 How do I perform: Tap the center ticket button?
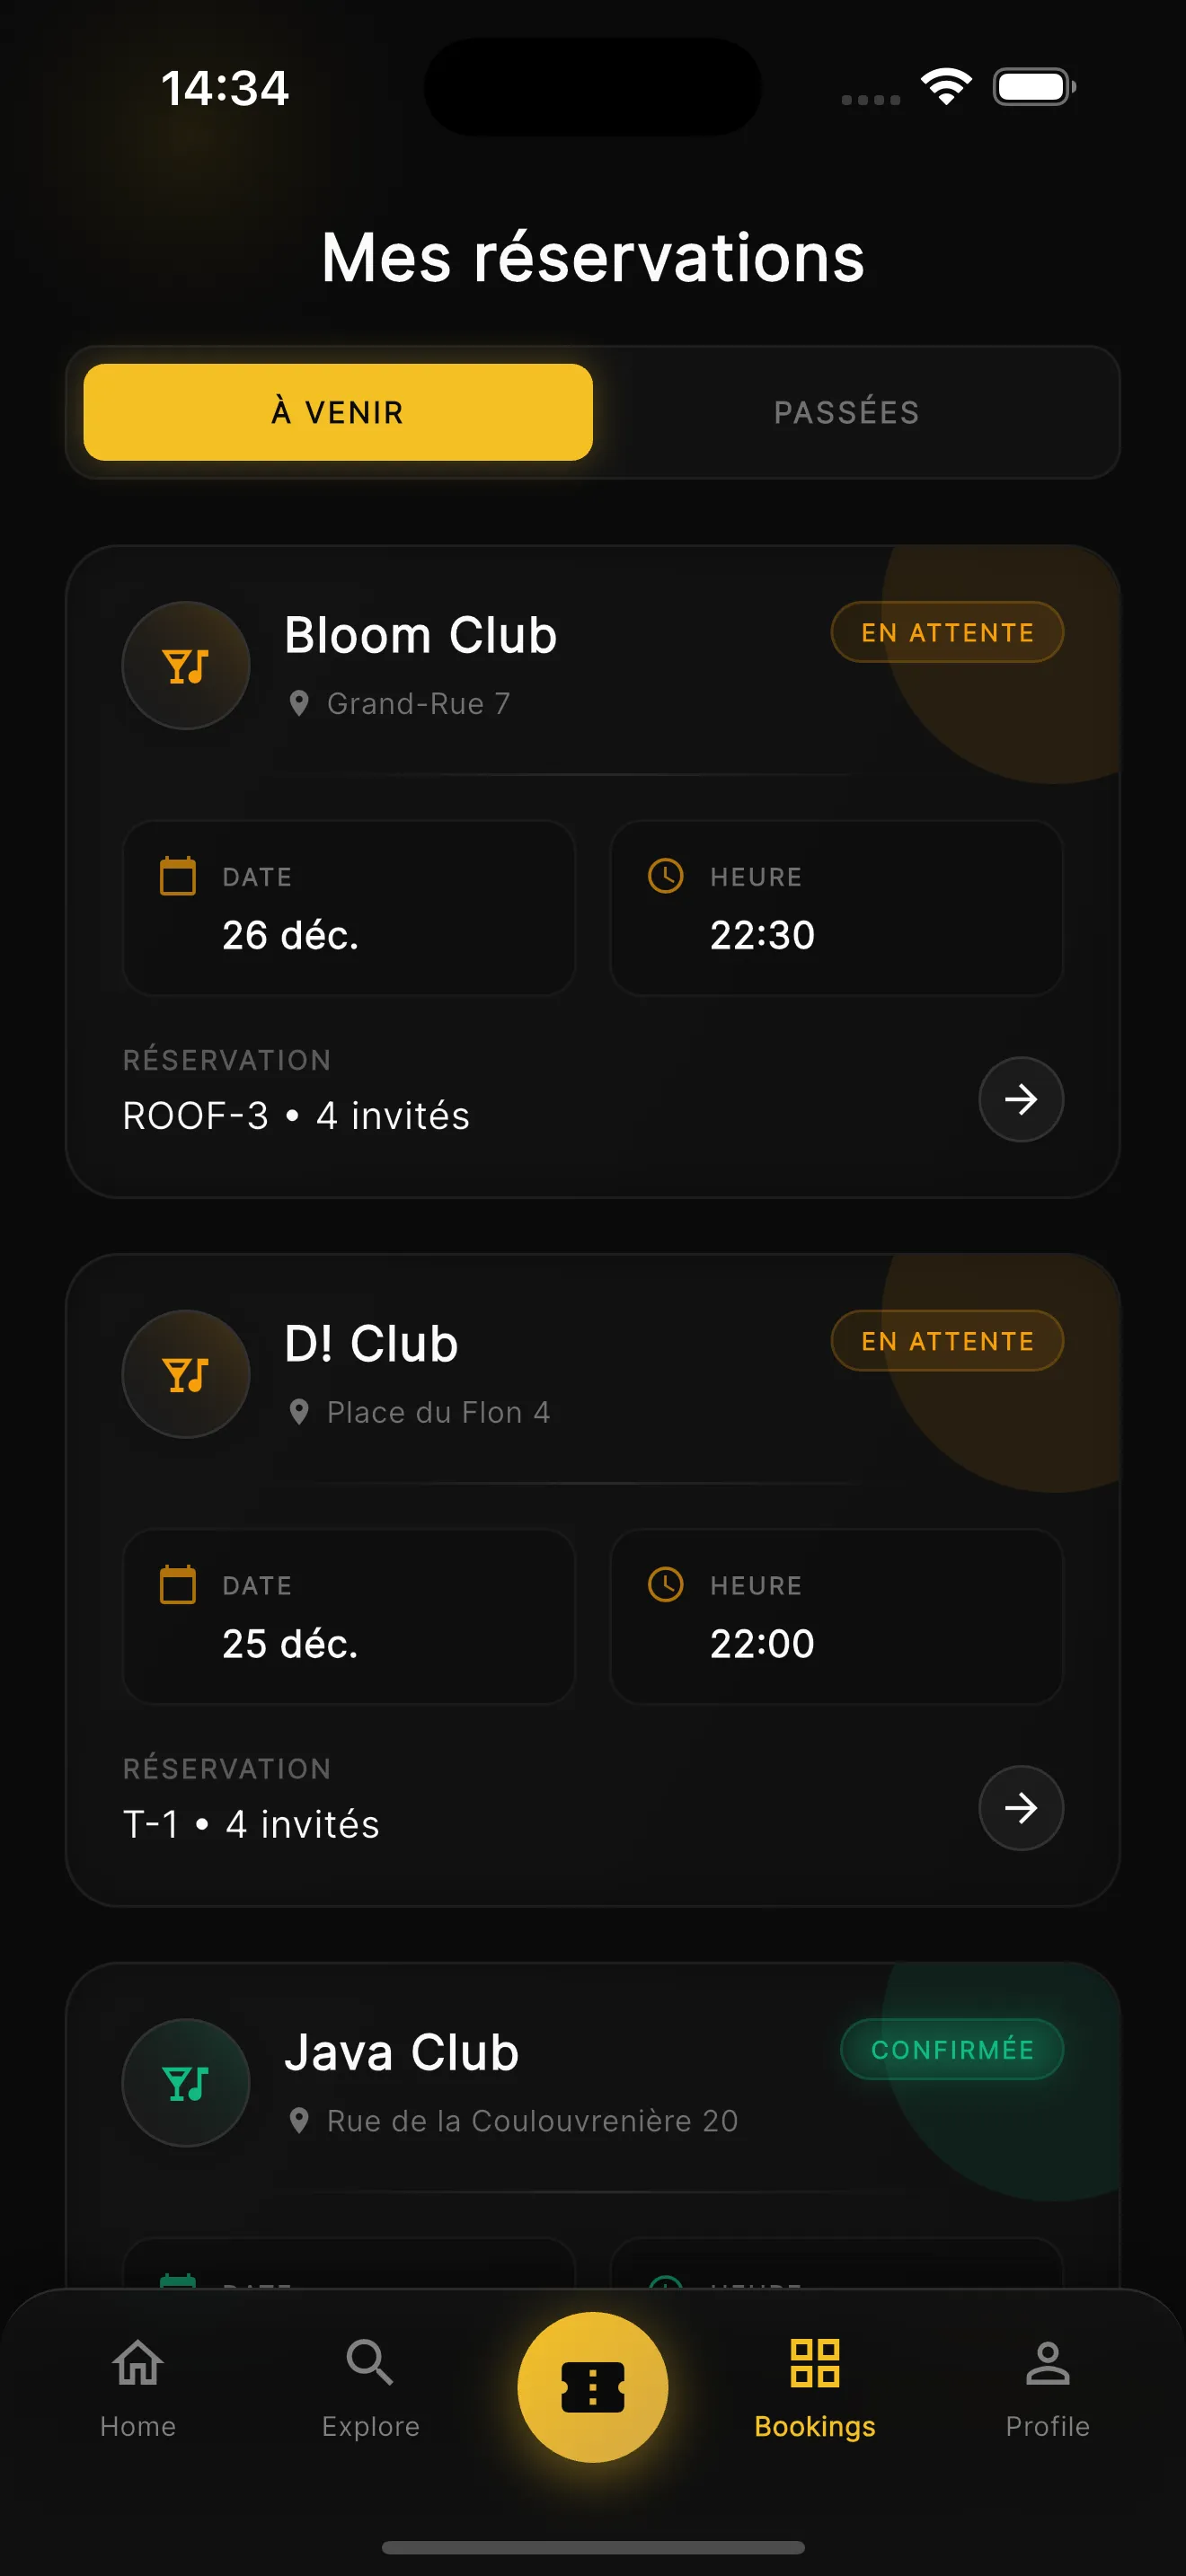point(593,2387)
